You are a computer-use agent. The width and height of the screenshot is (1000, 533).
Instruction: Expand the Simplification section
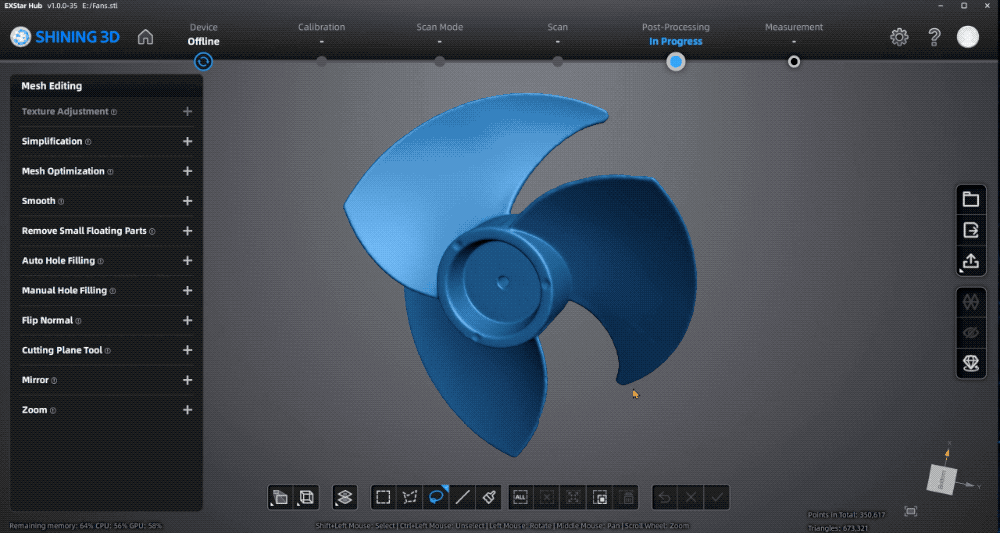[187, 141]
